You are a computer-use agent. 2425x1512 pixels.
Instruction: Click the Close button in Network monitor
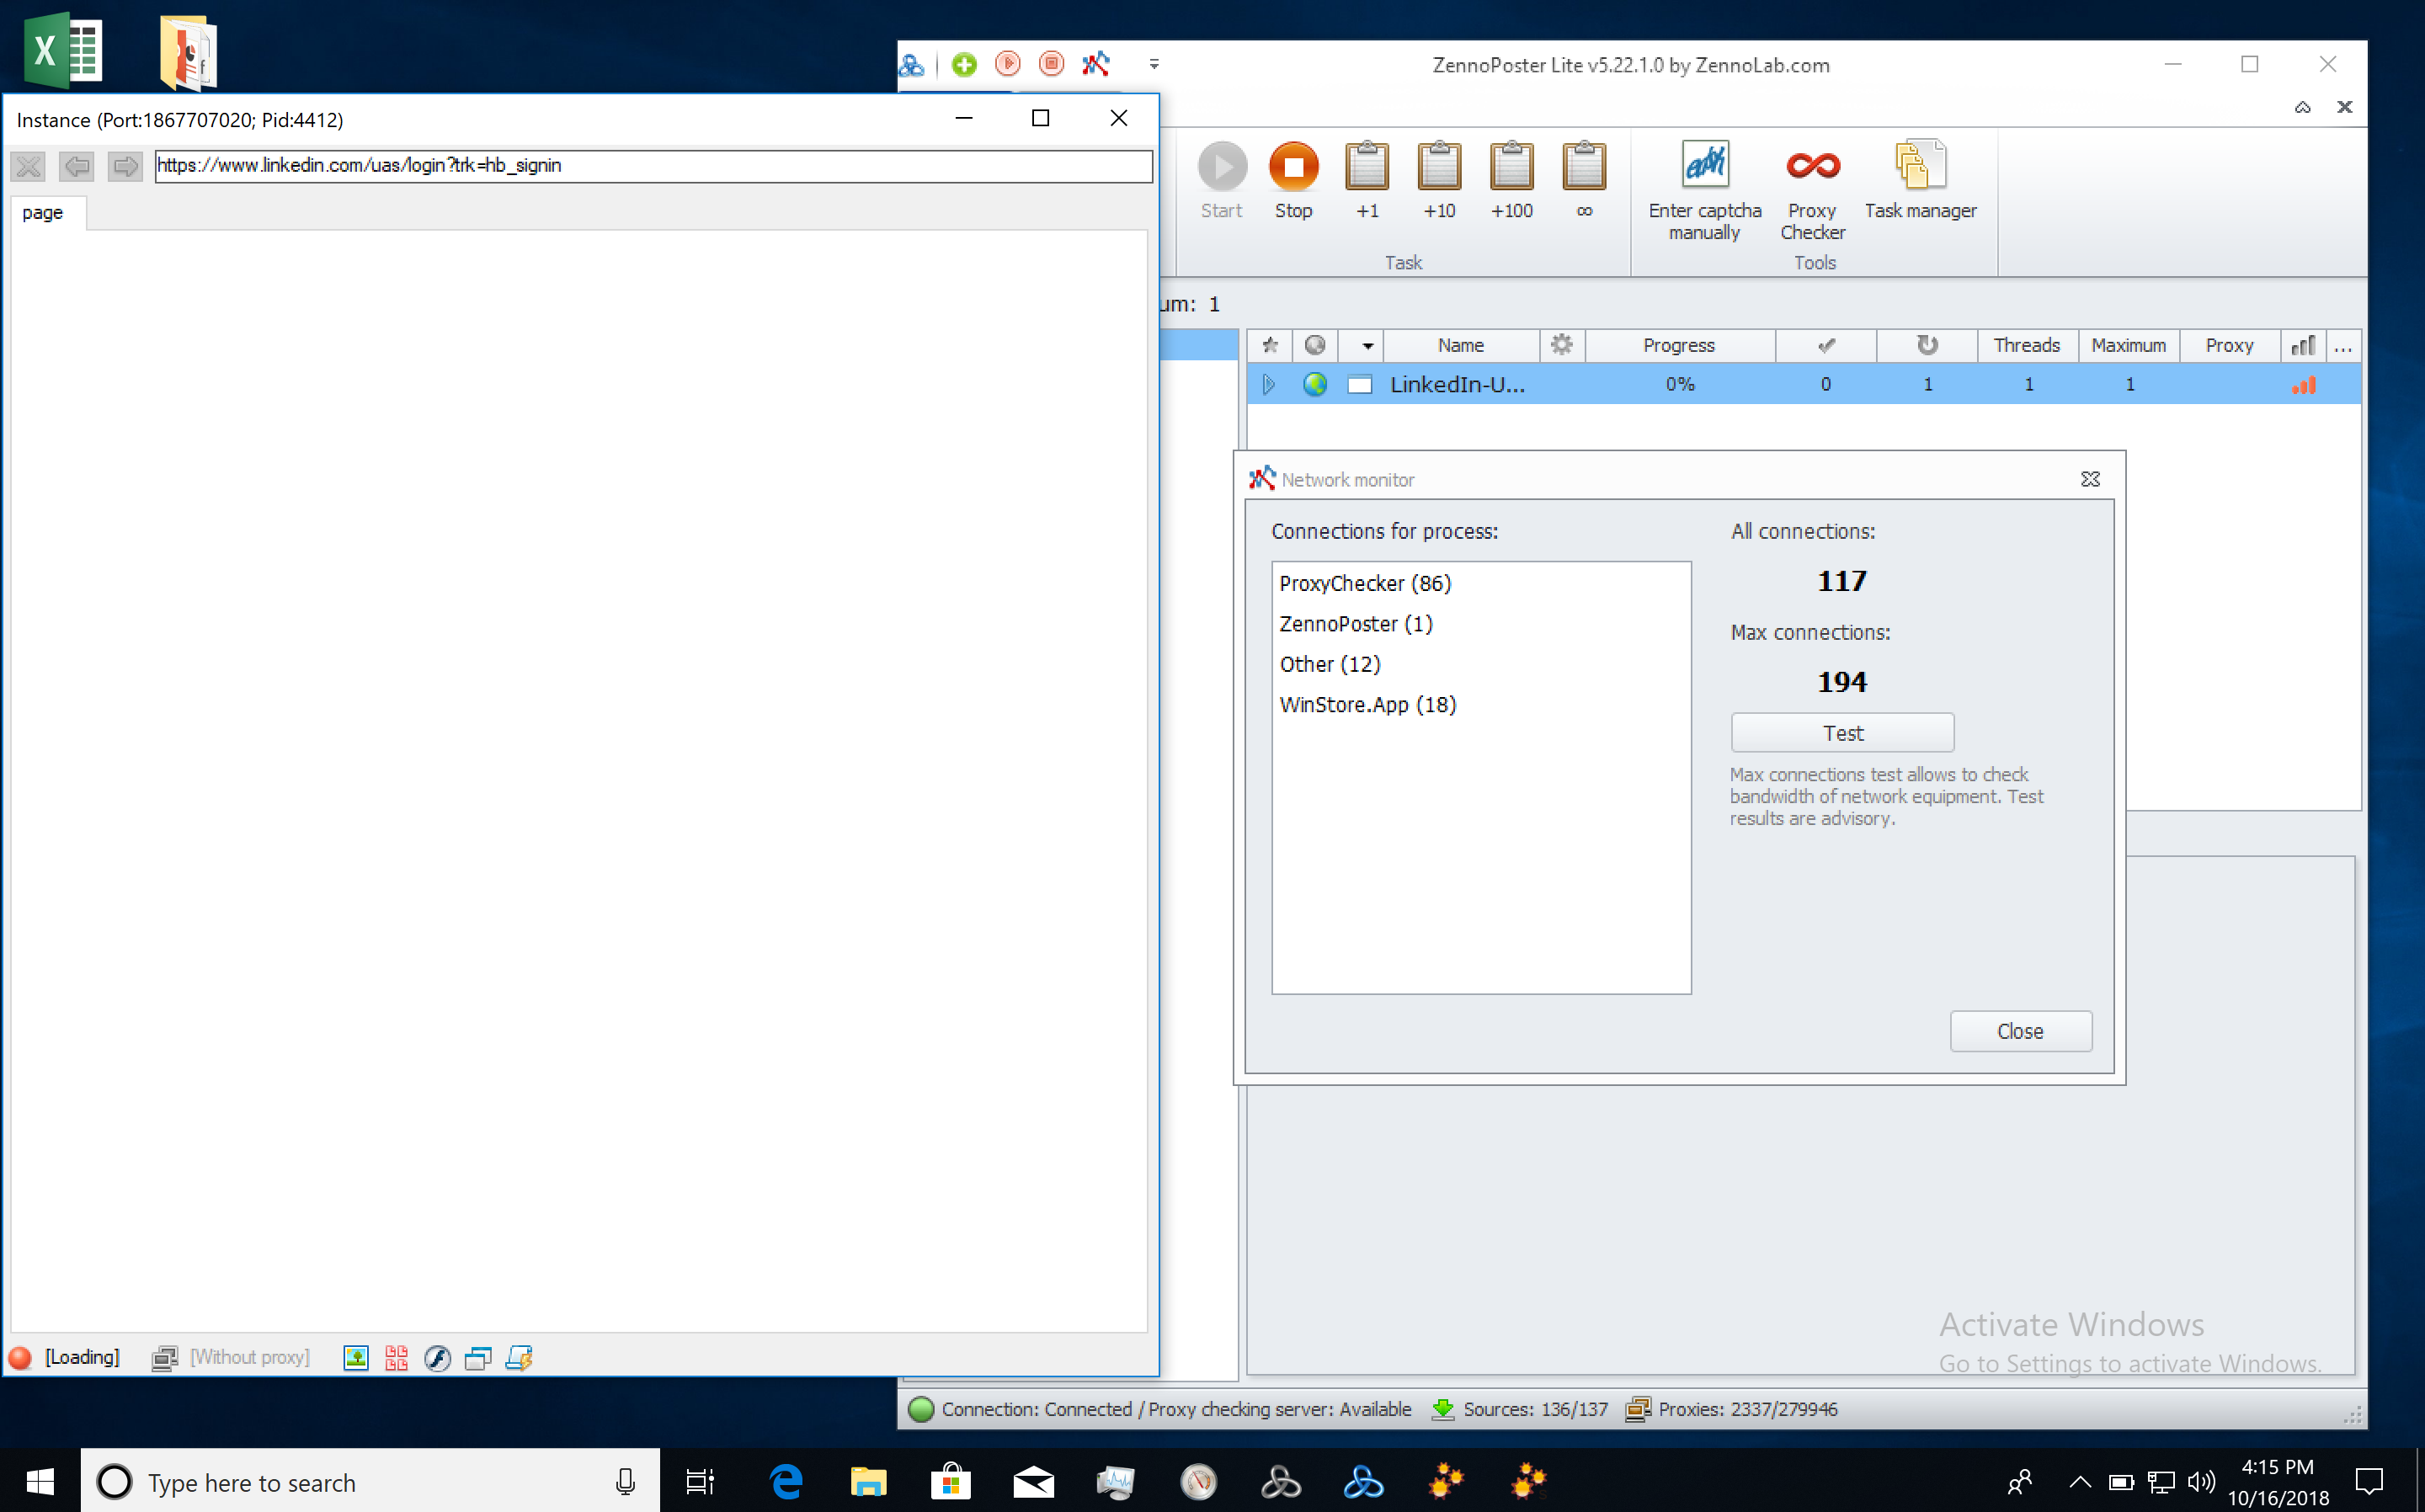pyautogui.click(x=2020, y=1031)
